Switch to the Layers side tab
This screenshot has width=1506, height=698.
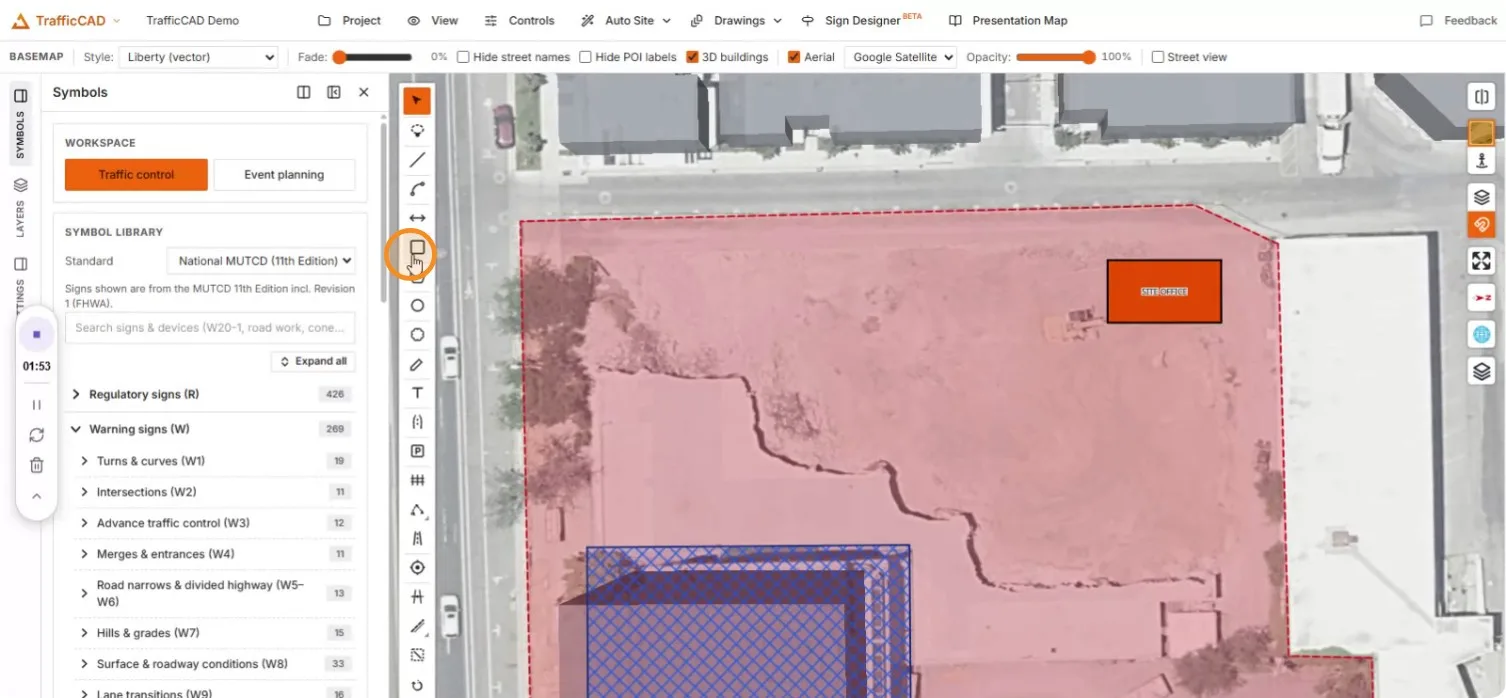pyautogui.click(x=20, y=208)
